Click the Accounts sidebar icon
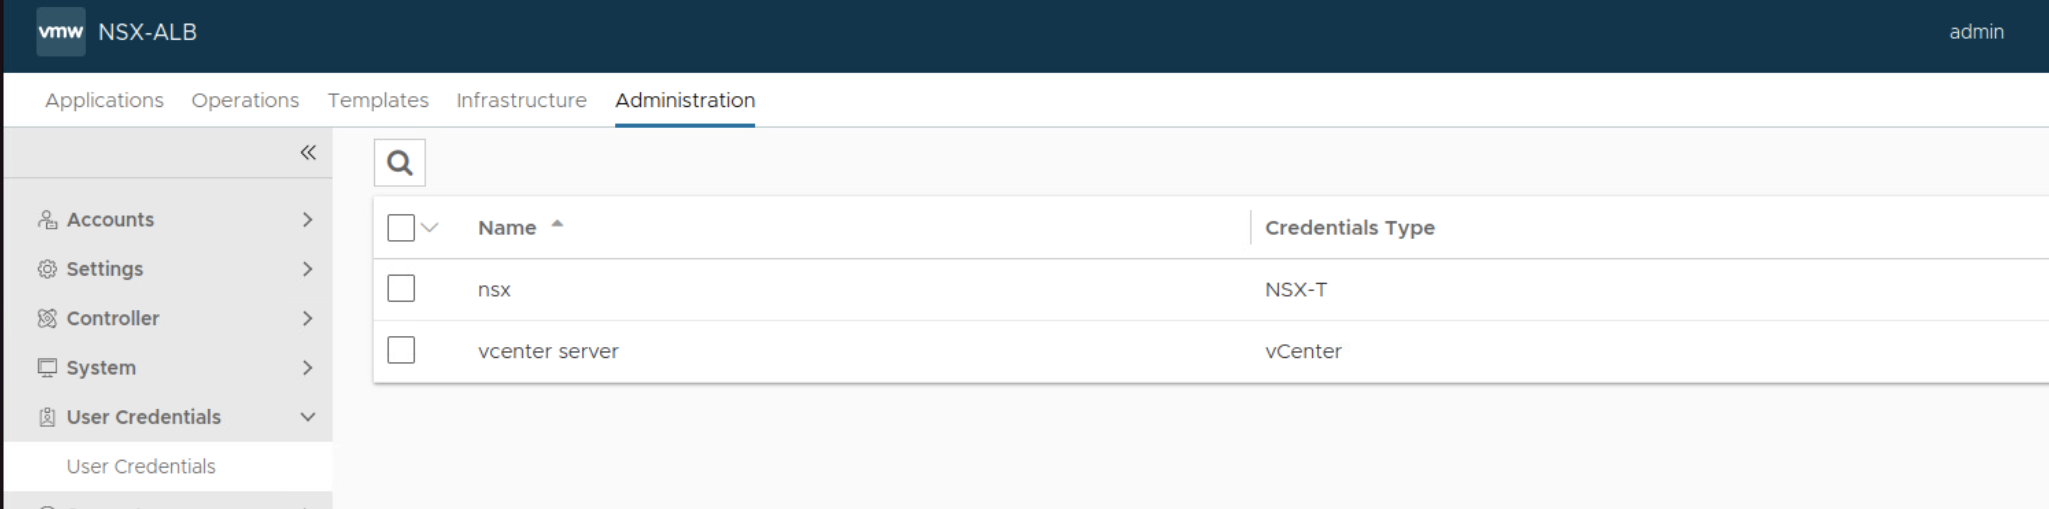 point(47,220)
